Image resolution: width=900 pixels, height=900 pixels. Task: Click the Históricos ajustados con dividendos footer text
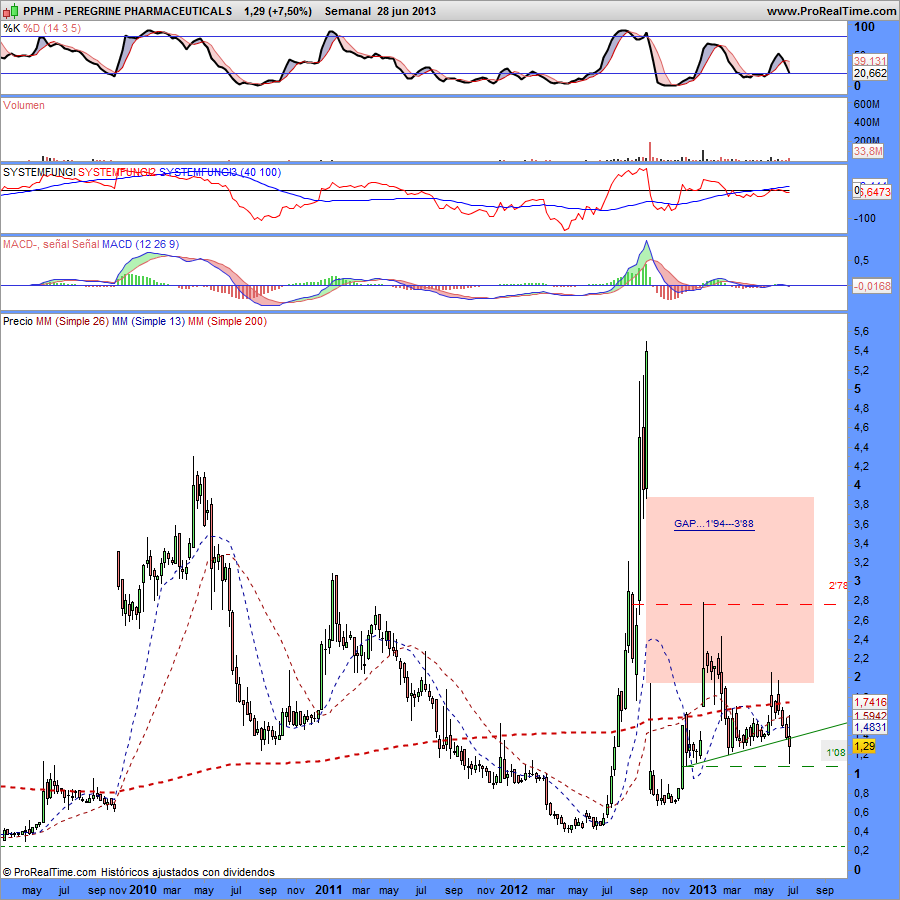[188, 872]
